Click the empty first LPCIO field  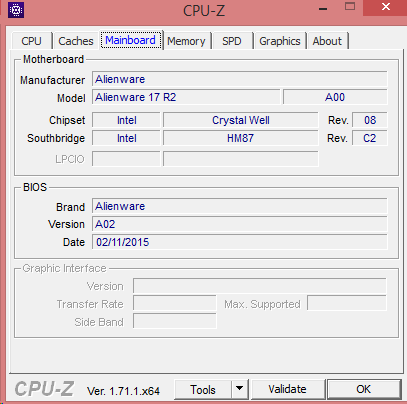click(x=126, y=159)
